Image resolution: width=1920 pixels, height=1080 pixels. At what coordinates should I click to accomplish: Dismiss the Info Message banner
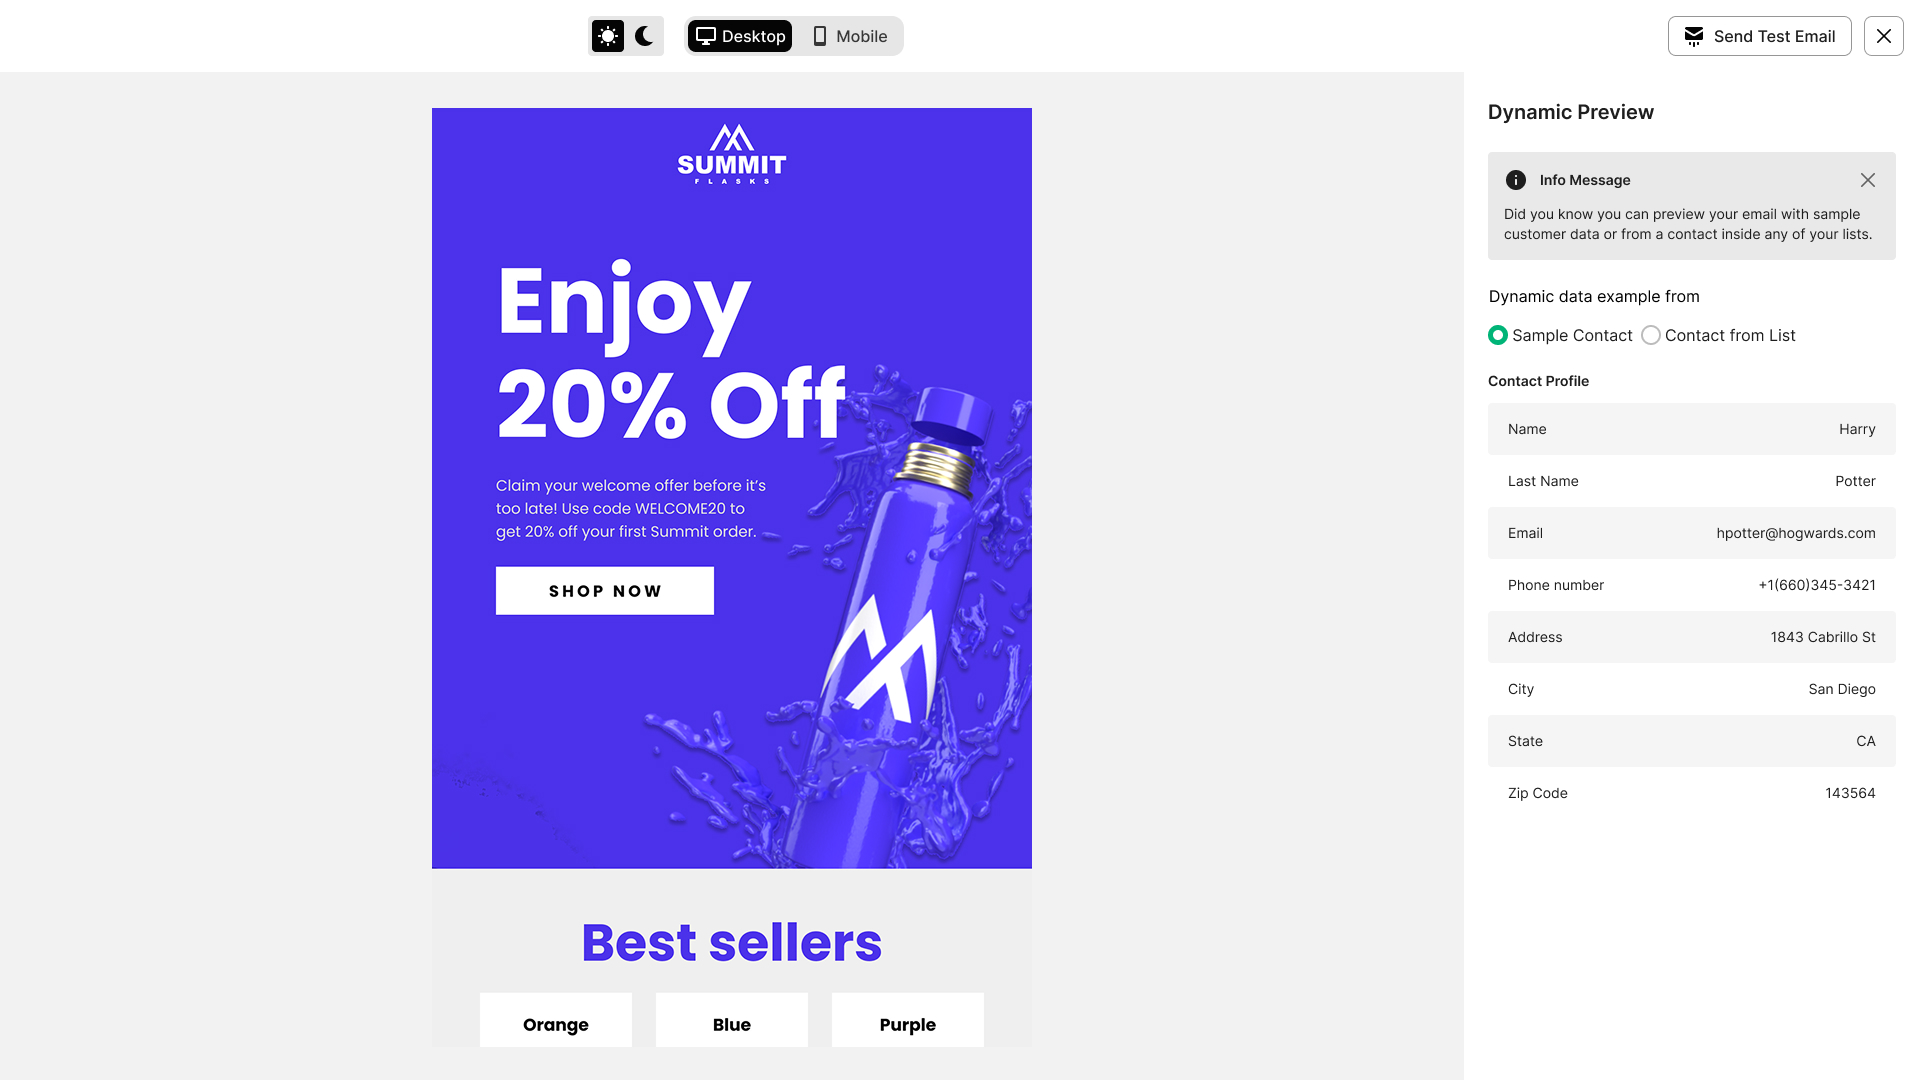click(1867, 180)
